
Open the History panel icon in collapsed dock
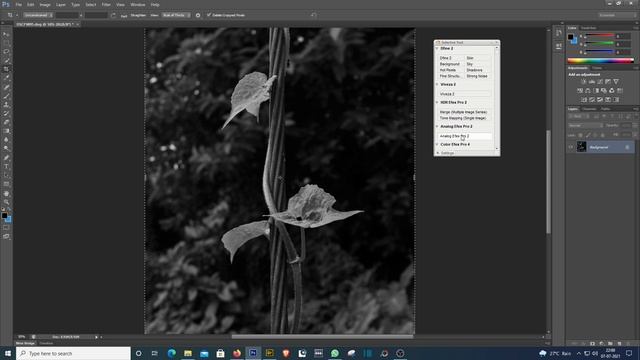(558, 33)
